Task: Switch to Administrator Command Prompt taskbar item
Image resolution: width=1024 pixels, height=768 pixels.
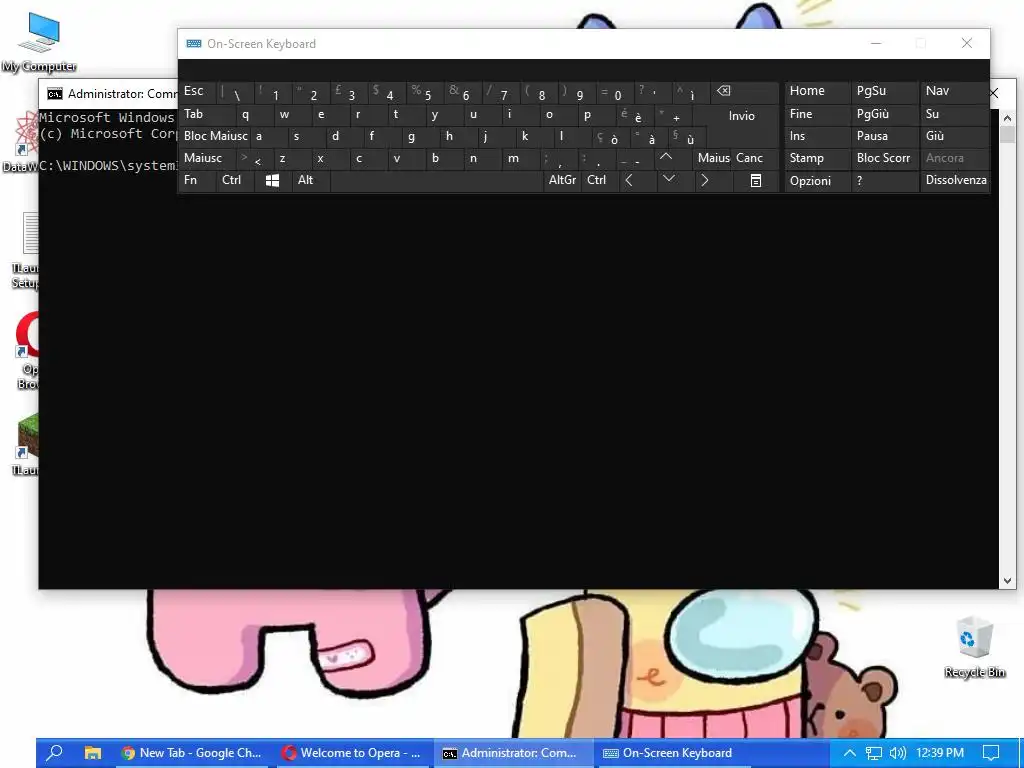Action: (513, 753)
